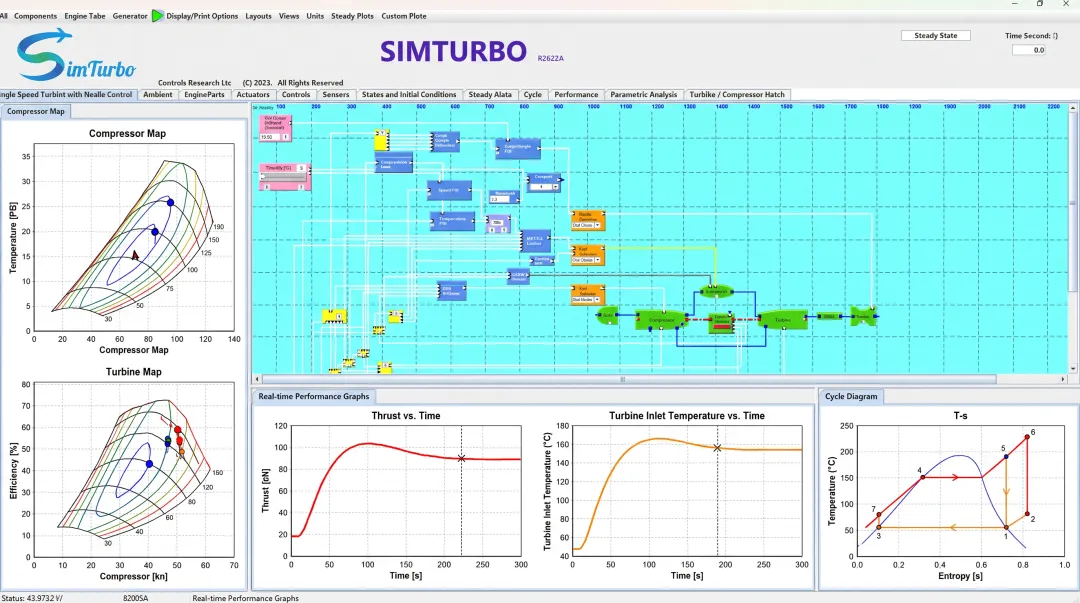Select the blue METILL Limiter block
Image resolution: width=1080 pixels, height=603 pixels.
(534, 241)
